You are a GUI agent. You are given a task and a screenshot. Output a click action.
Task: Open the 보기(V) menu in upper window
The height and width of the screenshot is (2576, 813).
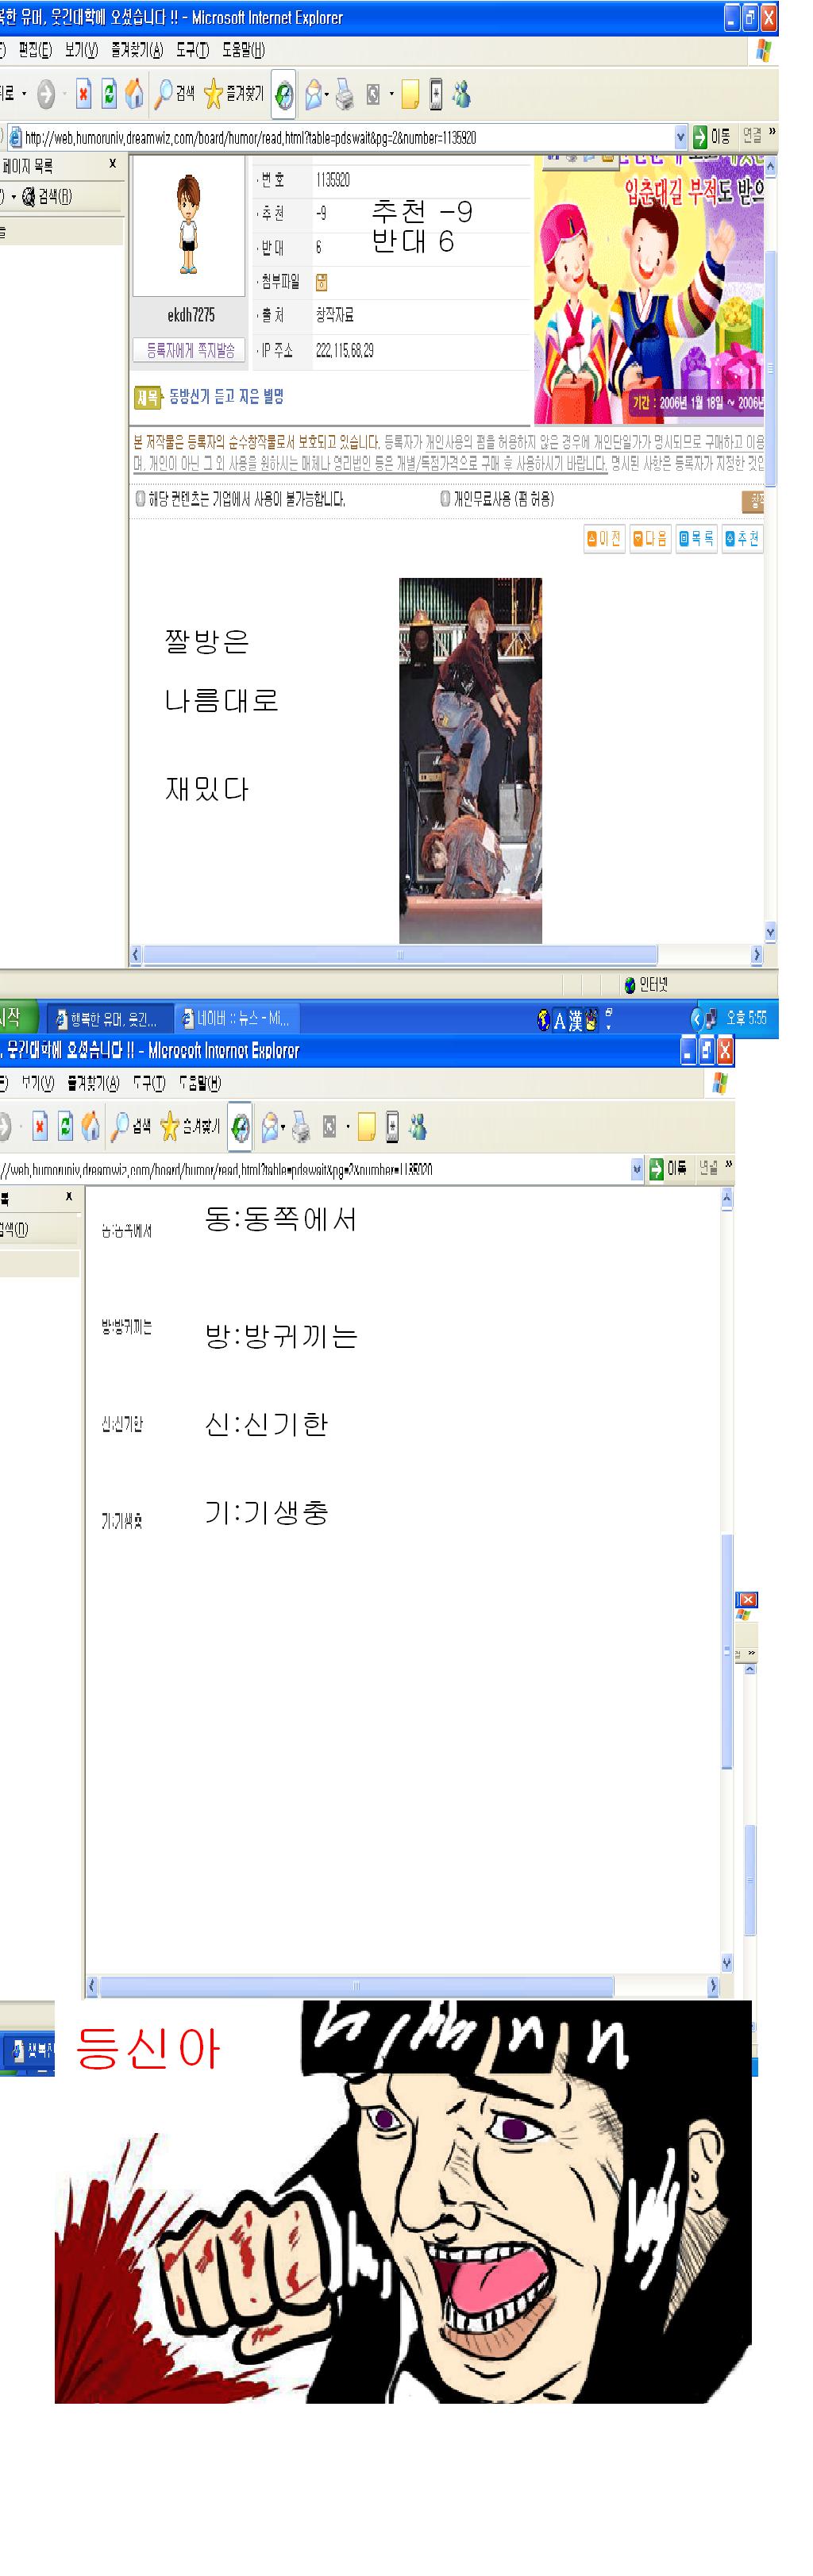click(81, 49)
